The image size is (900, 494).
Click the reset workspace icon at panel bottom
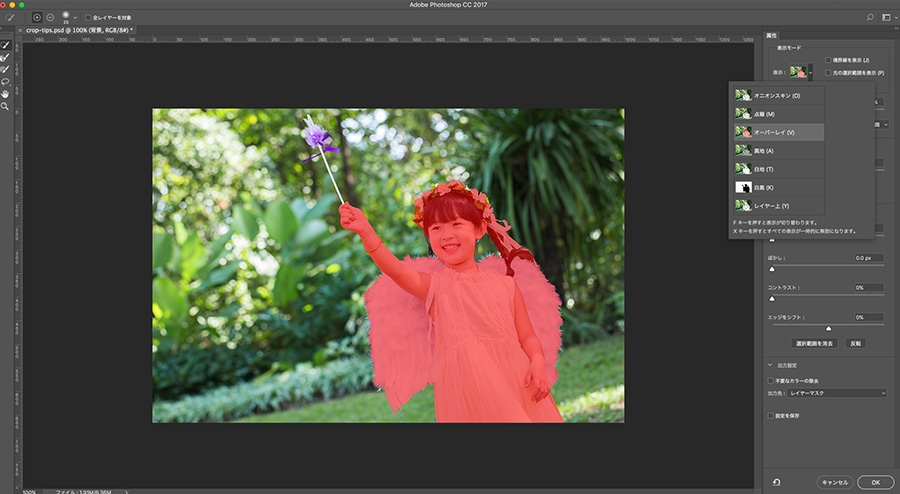tap(776, 483)
